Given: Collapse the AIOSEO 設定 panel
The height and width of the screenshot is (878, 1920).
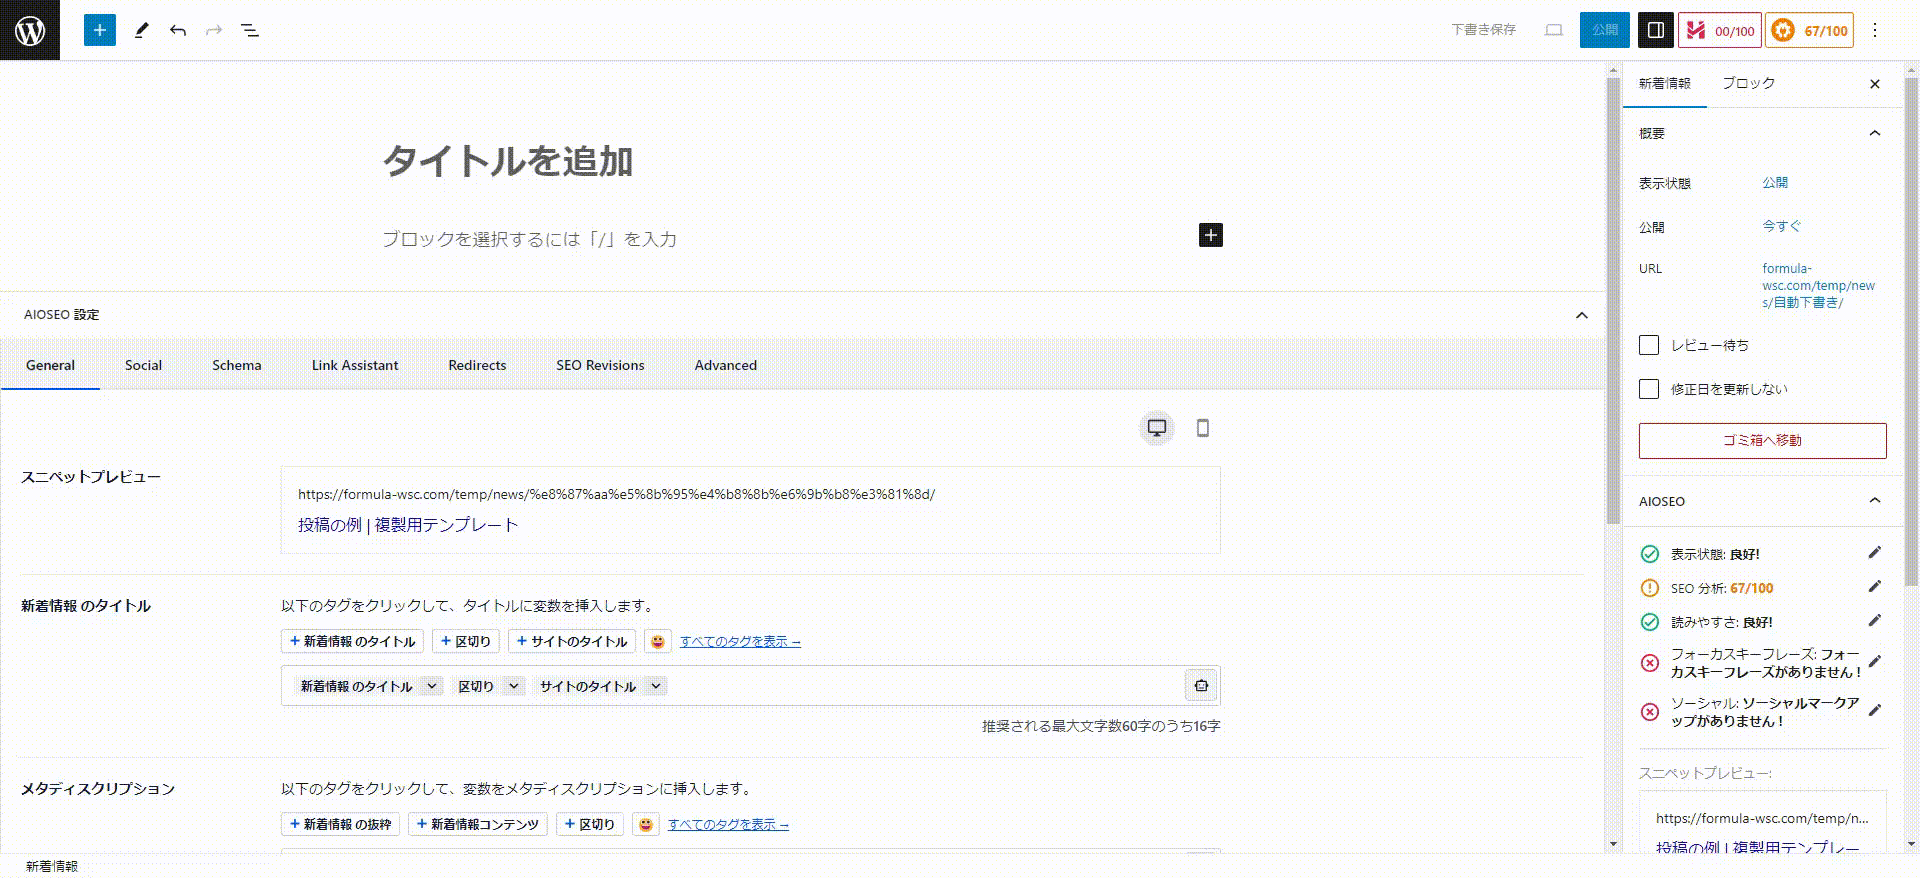Looking at the screenshot, I should pyautogui.click(x=1581, y=315).
